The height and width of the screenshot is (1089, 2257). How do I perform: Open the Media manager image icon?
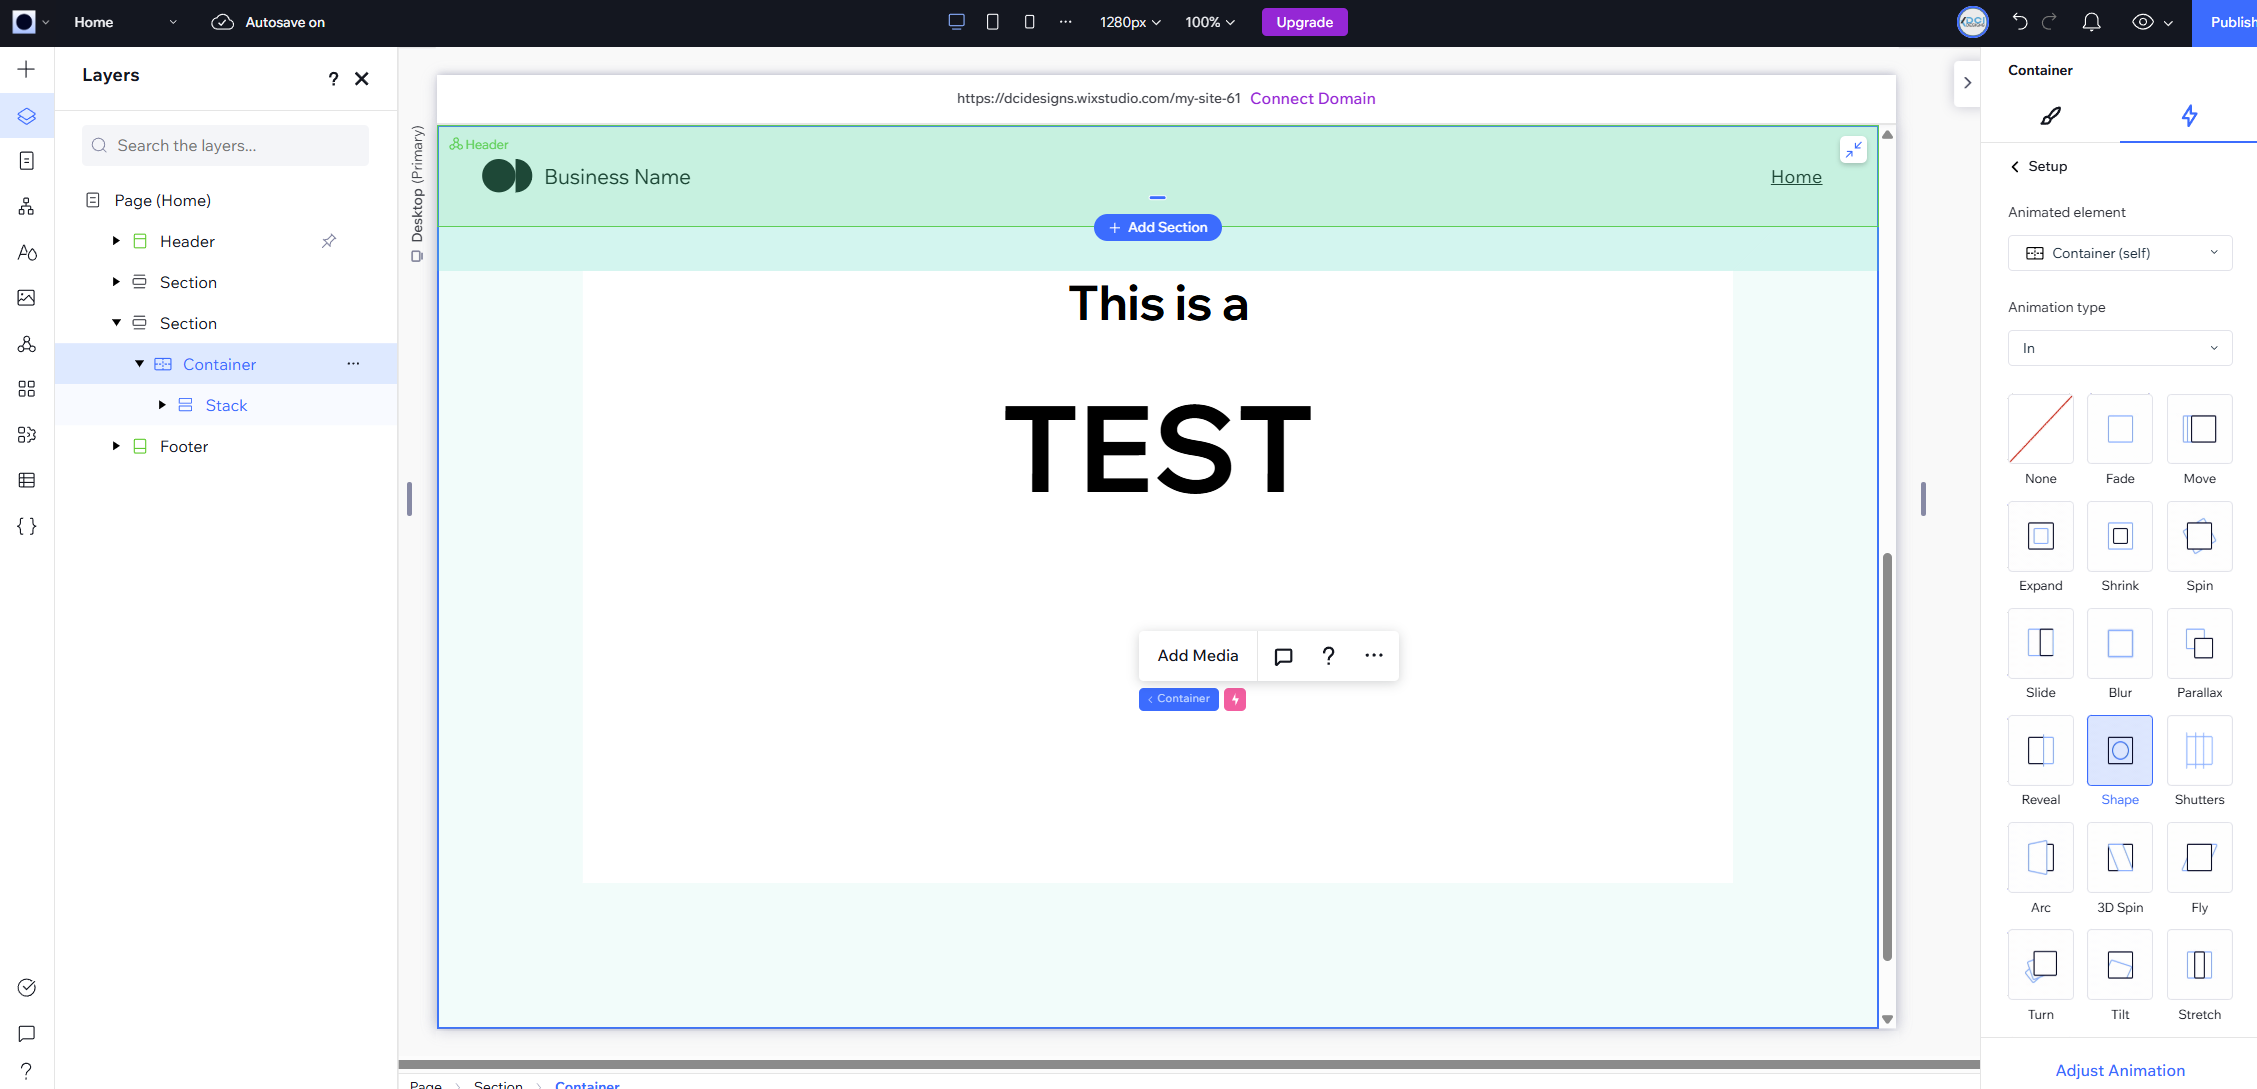[x=27, y=297]
